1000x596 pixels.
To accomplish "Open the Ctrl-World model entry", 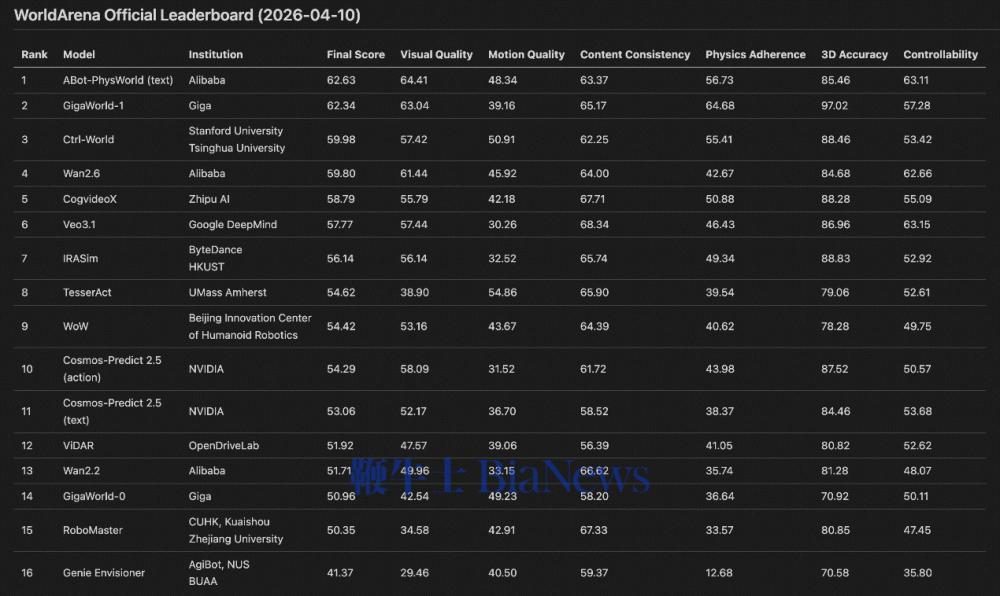I will click(89, 139).
